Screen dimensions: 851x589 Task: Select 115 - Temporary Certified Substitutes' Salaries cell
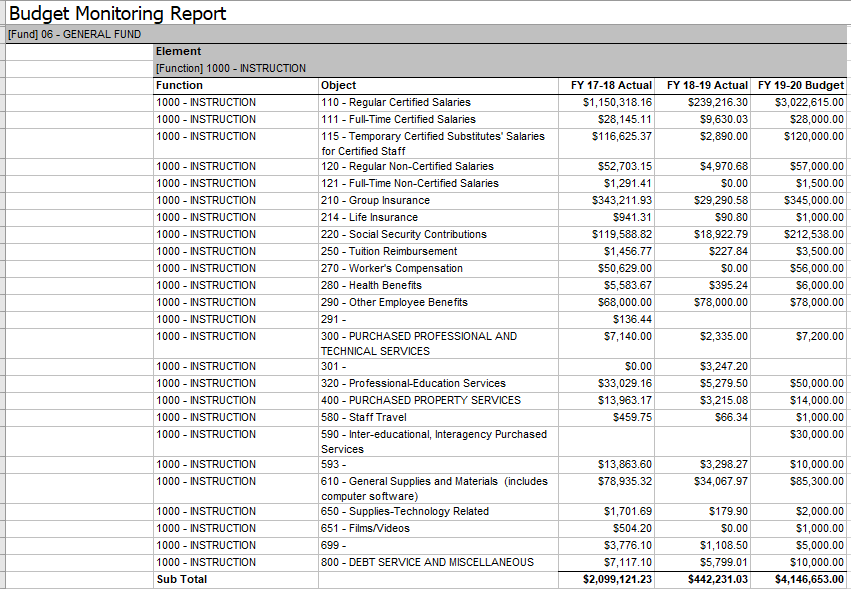(439, 143)
